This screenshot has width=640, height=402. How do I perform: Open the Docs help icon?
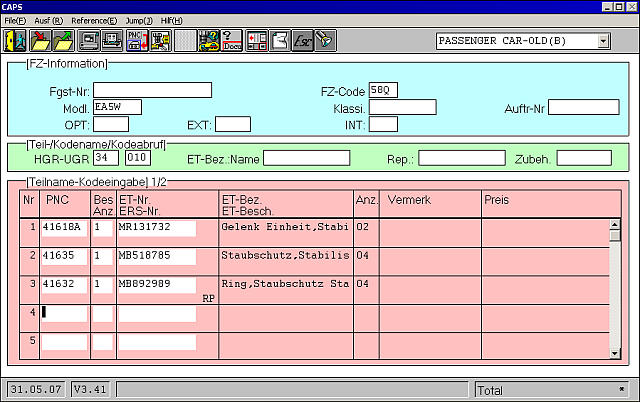[x=231, y=41]
